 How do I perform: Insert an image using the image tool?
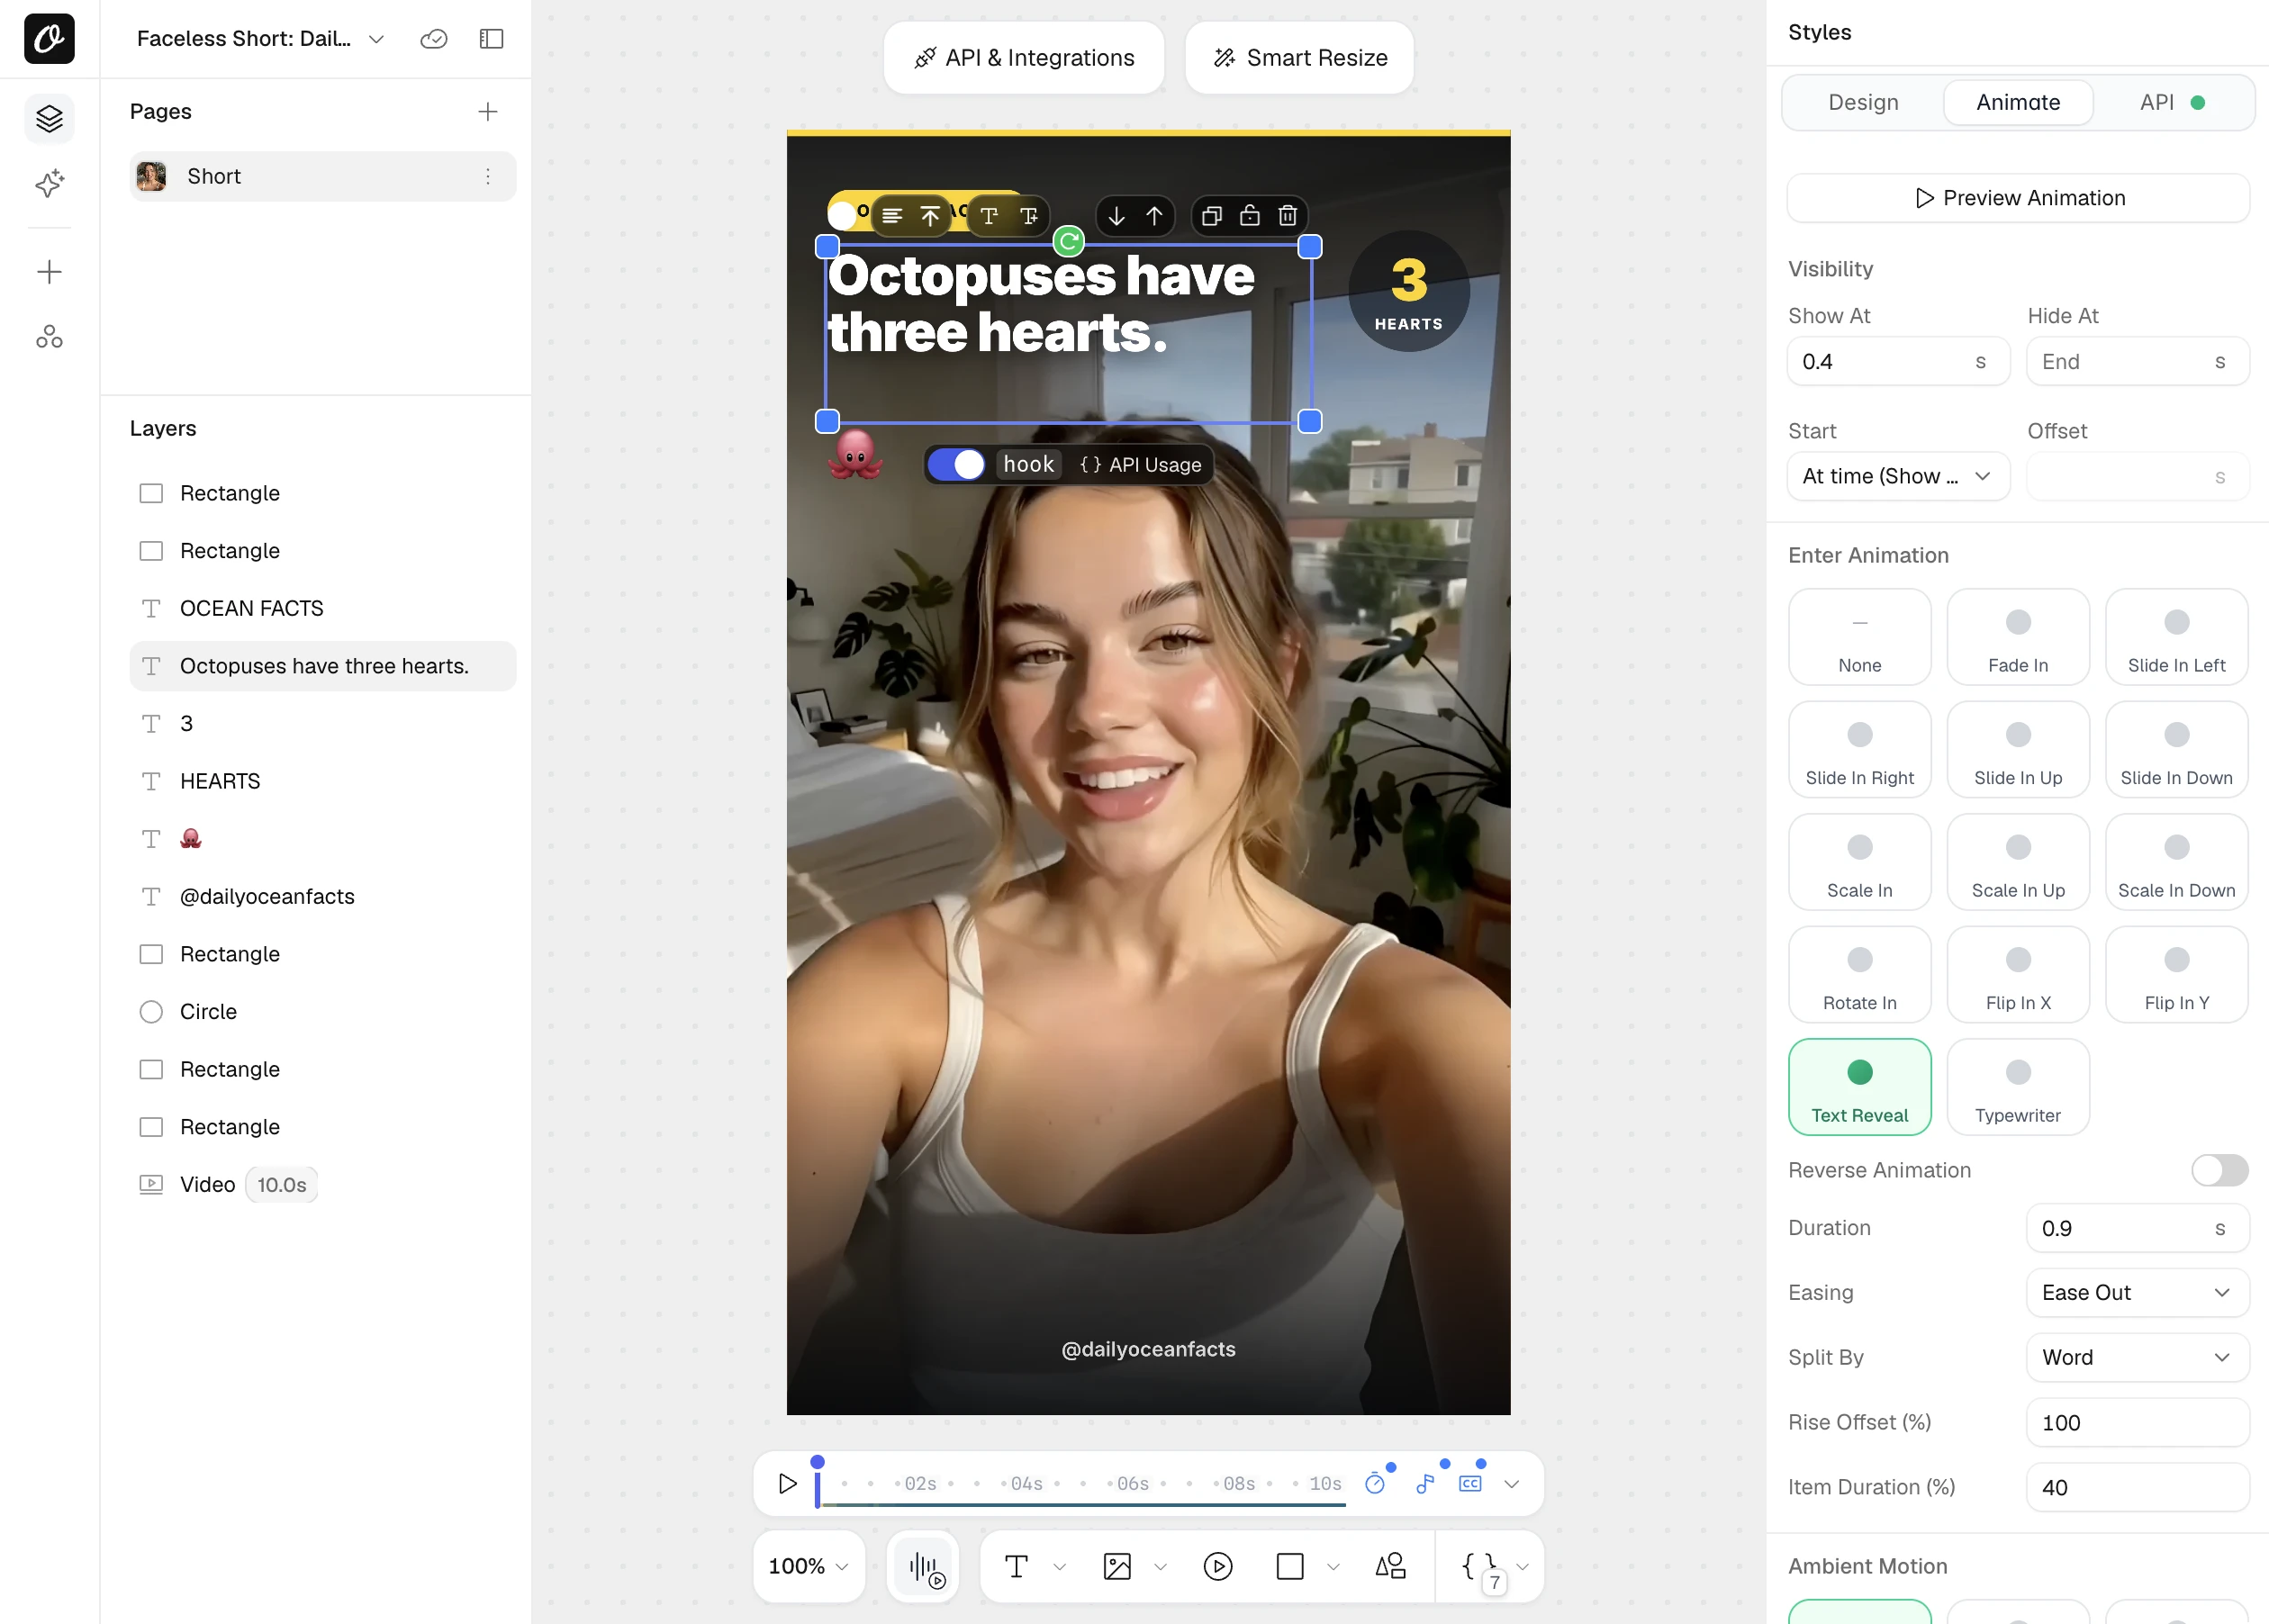point(1117,1567)
